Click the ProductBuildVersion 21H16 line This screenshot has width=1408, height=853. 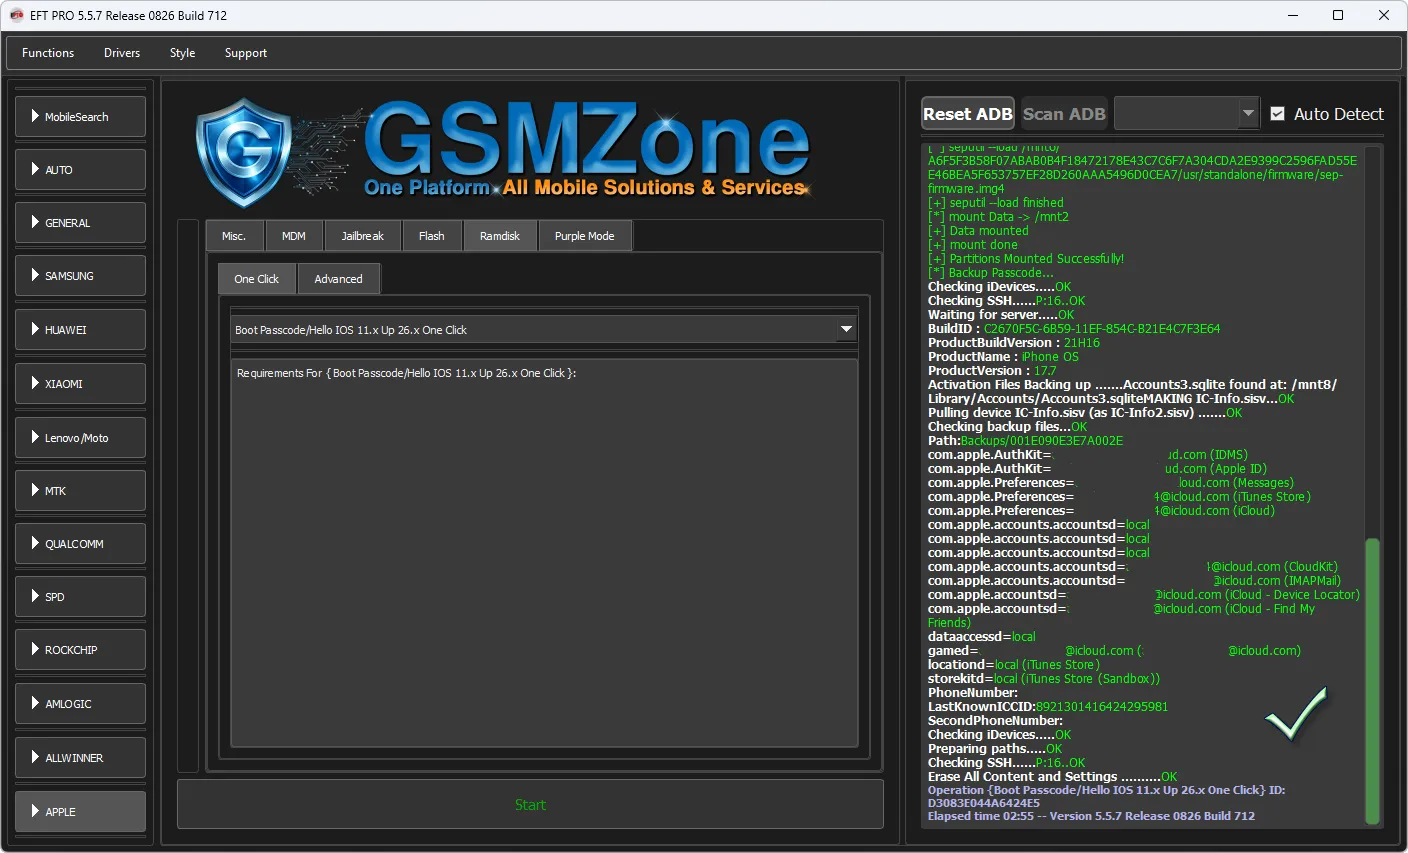pos(1014,343)
